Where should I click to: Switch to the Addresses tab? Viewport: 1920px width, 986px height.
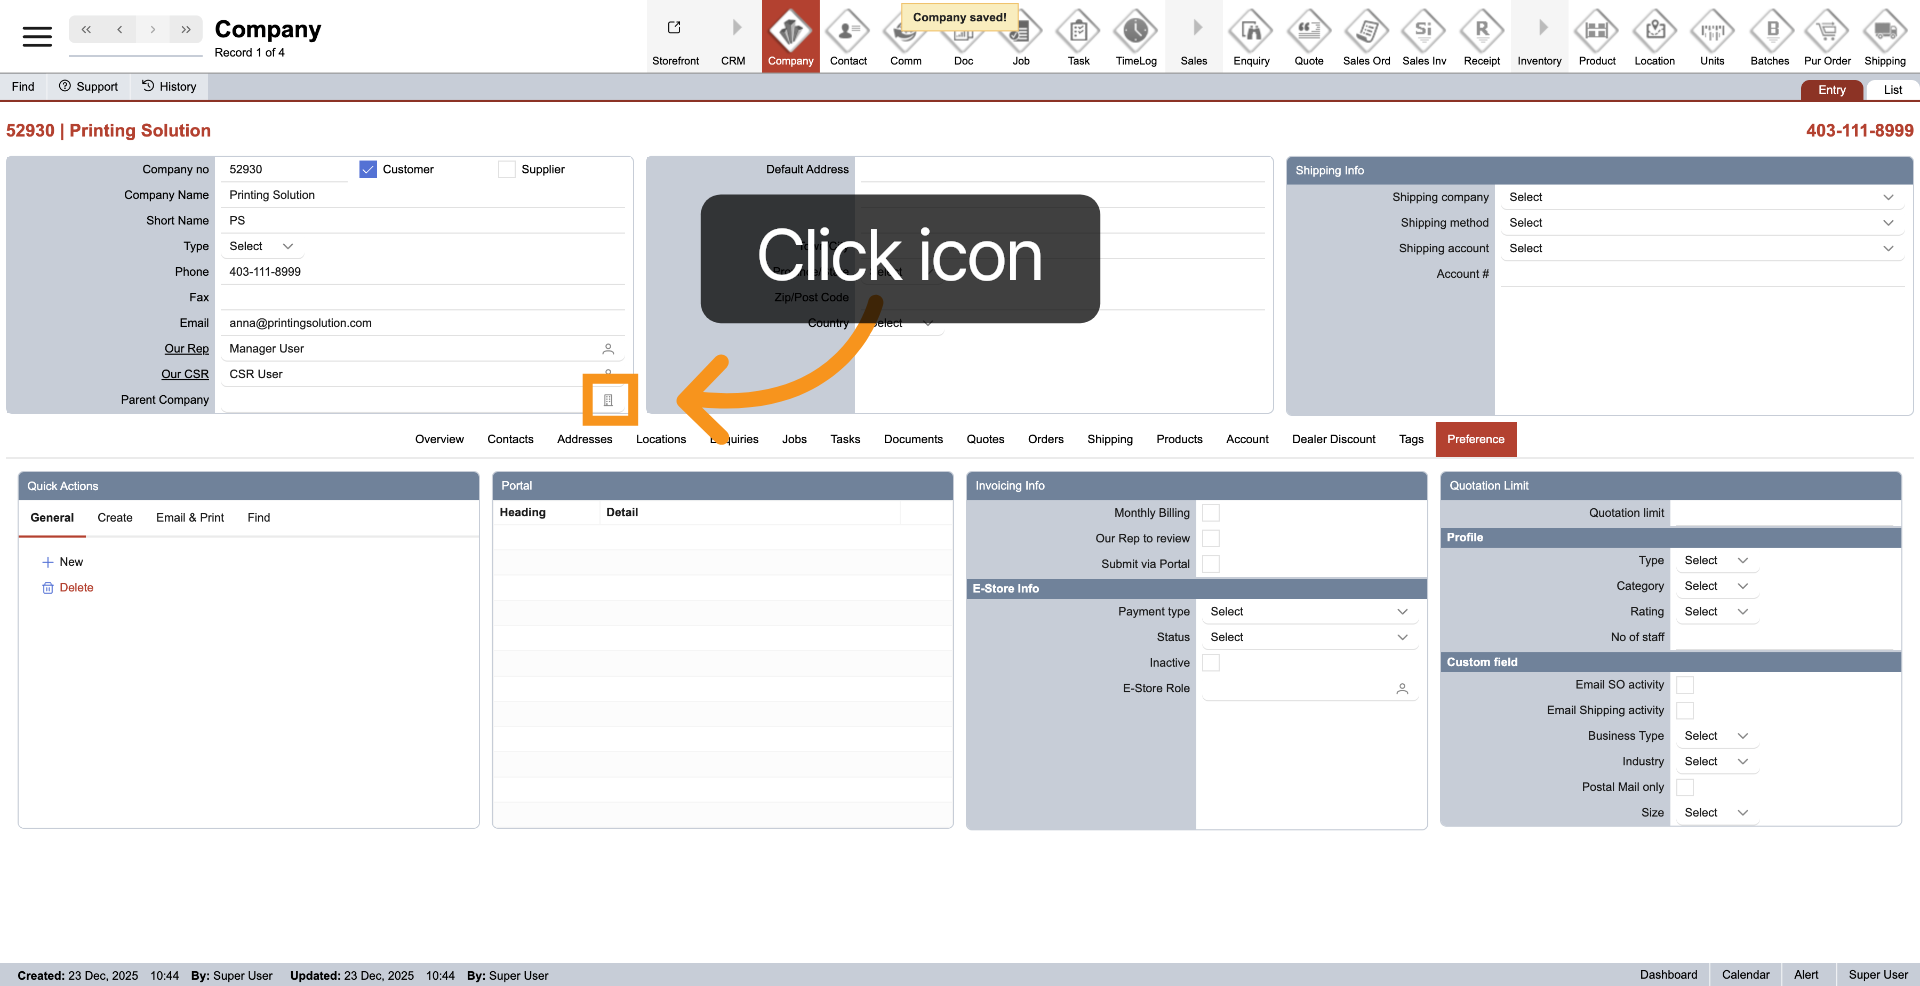(x=584, y=440)
